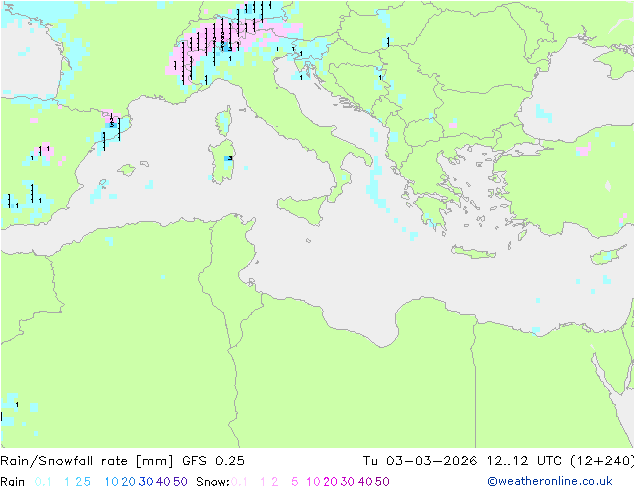Click the island of Crete on the map
Screen dimensions: 634x490
click(x=472, y=252)
